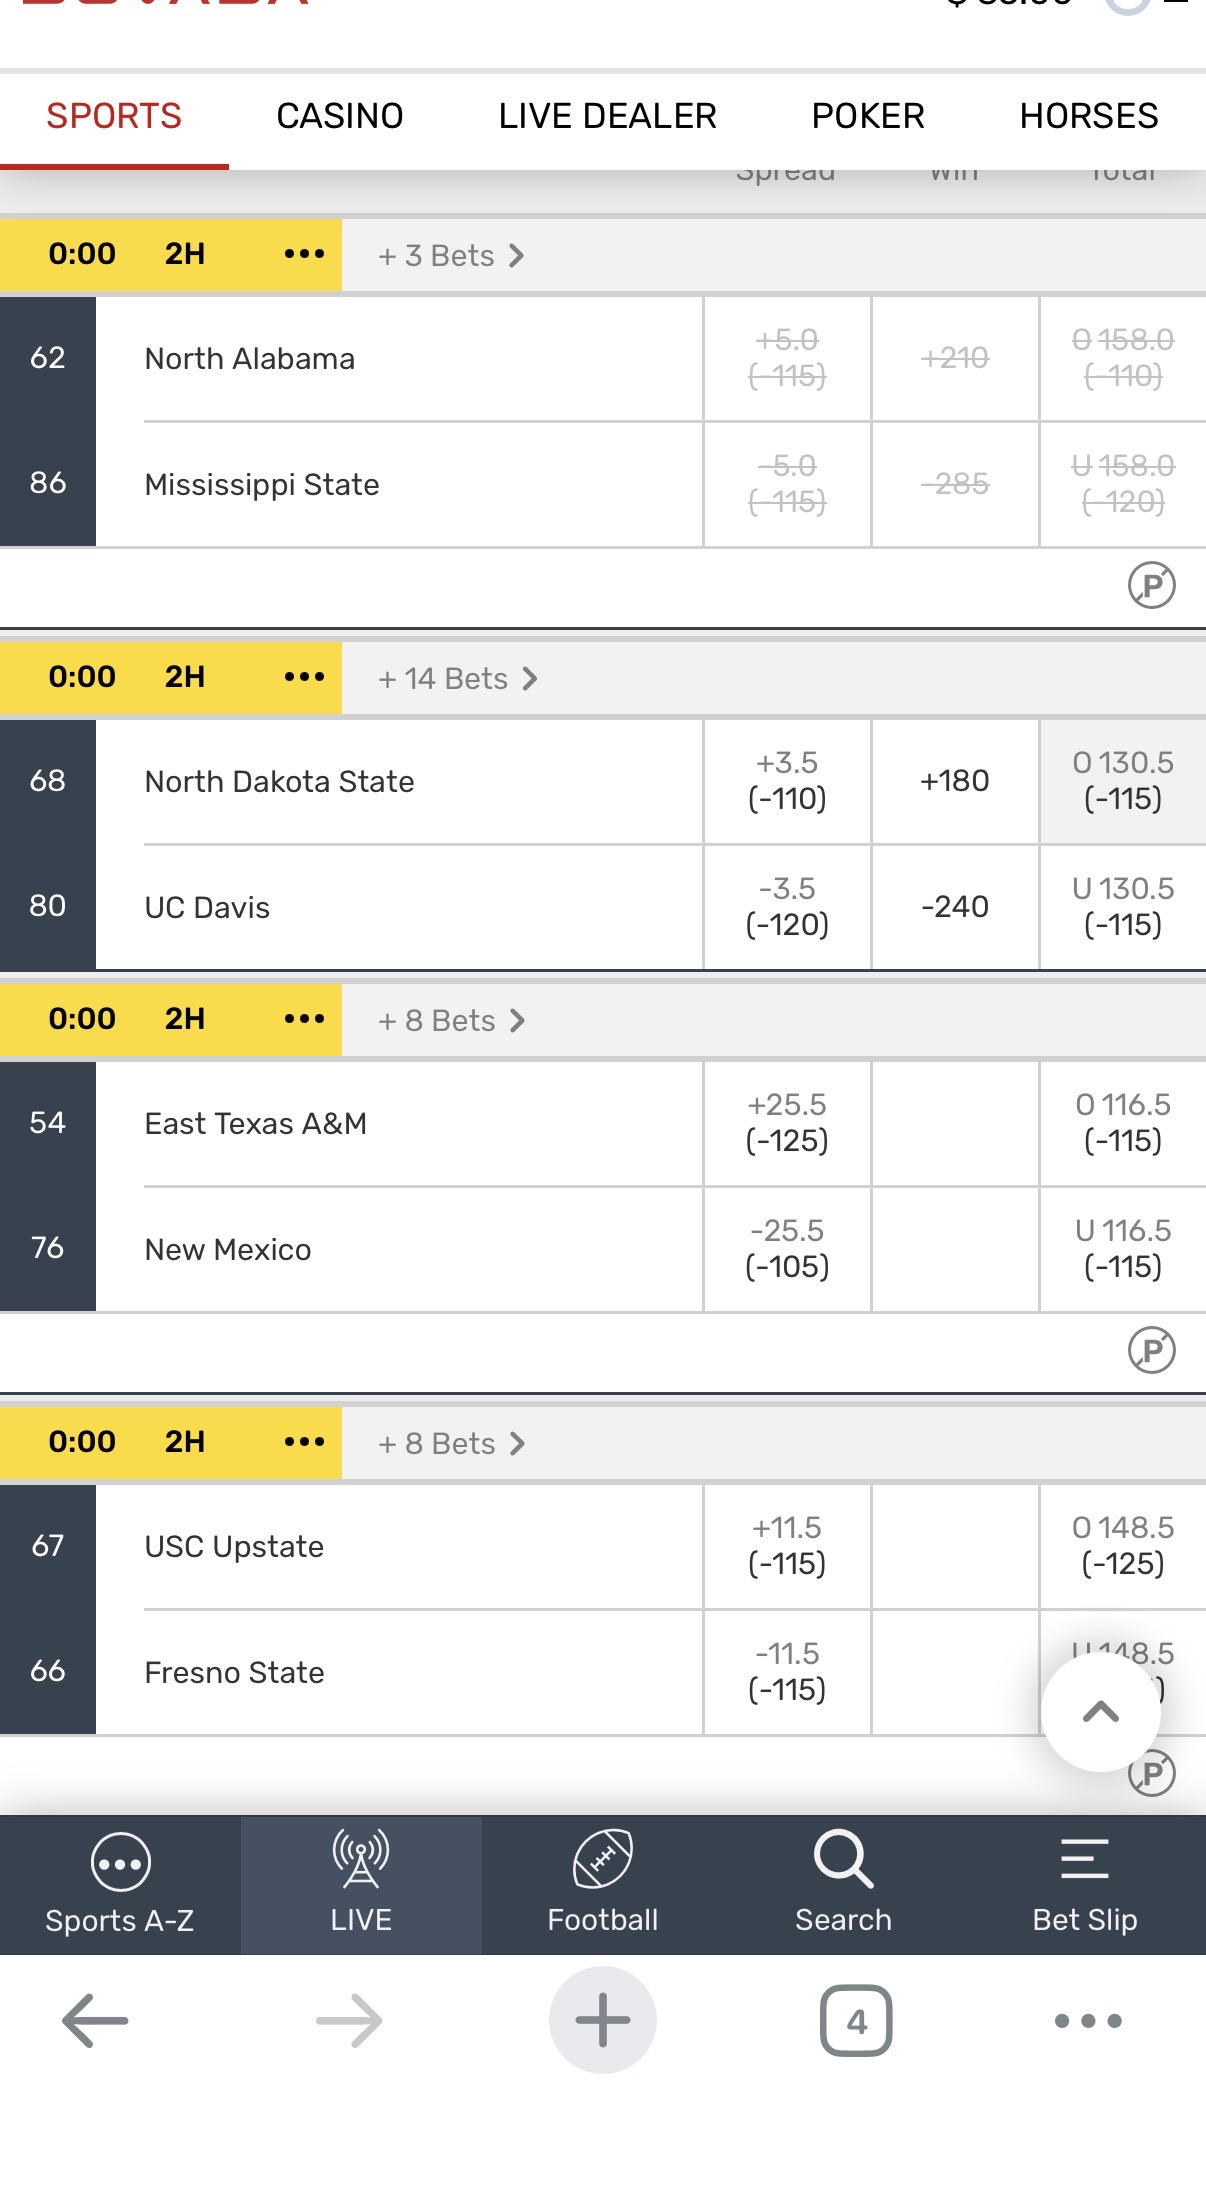This screenshot has width=1206, height=2189.
Task: Open browser tabs counter showing 4
Action: (x=856, y=2021)
